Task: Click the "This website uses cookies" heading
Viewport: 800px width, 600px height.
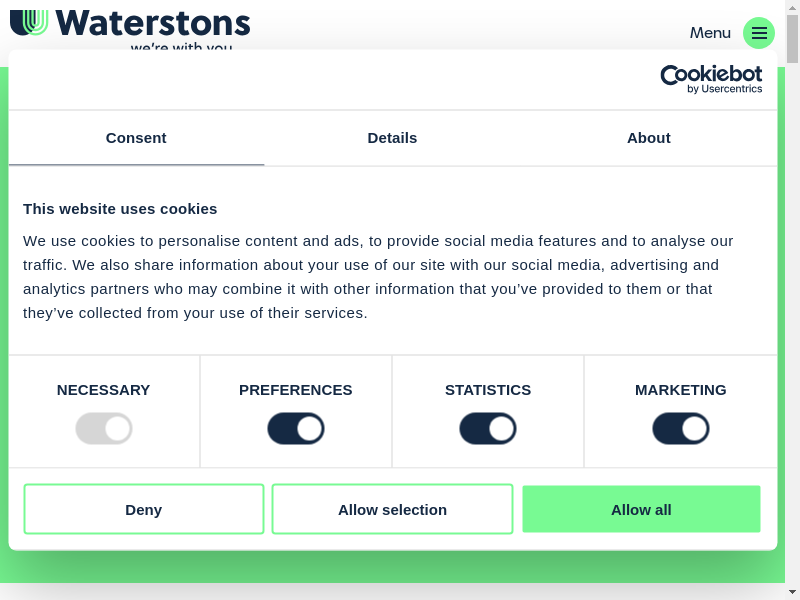Action: pos(120,209)
